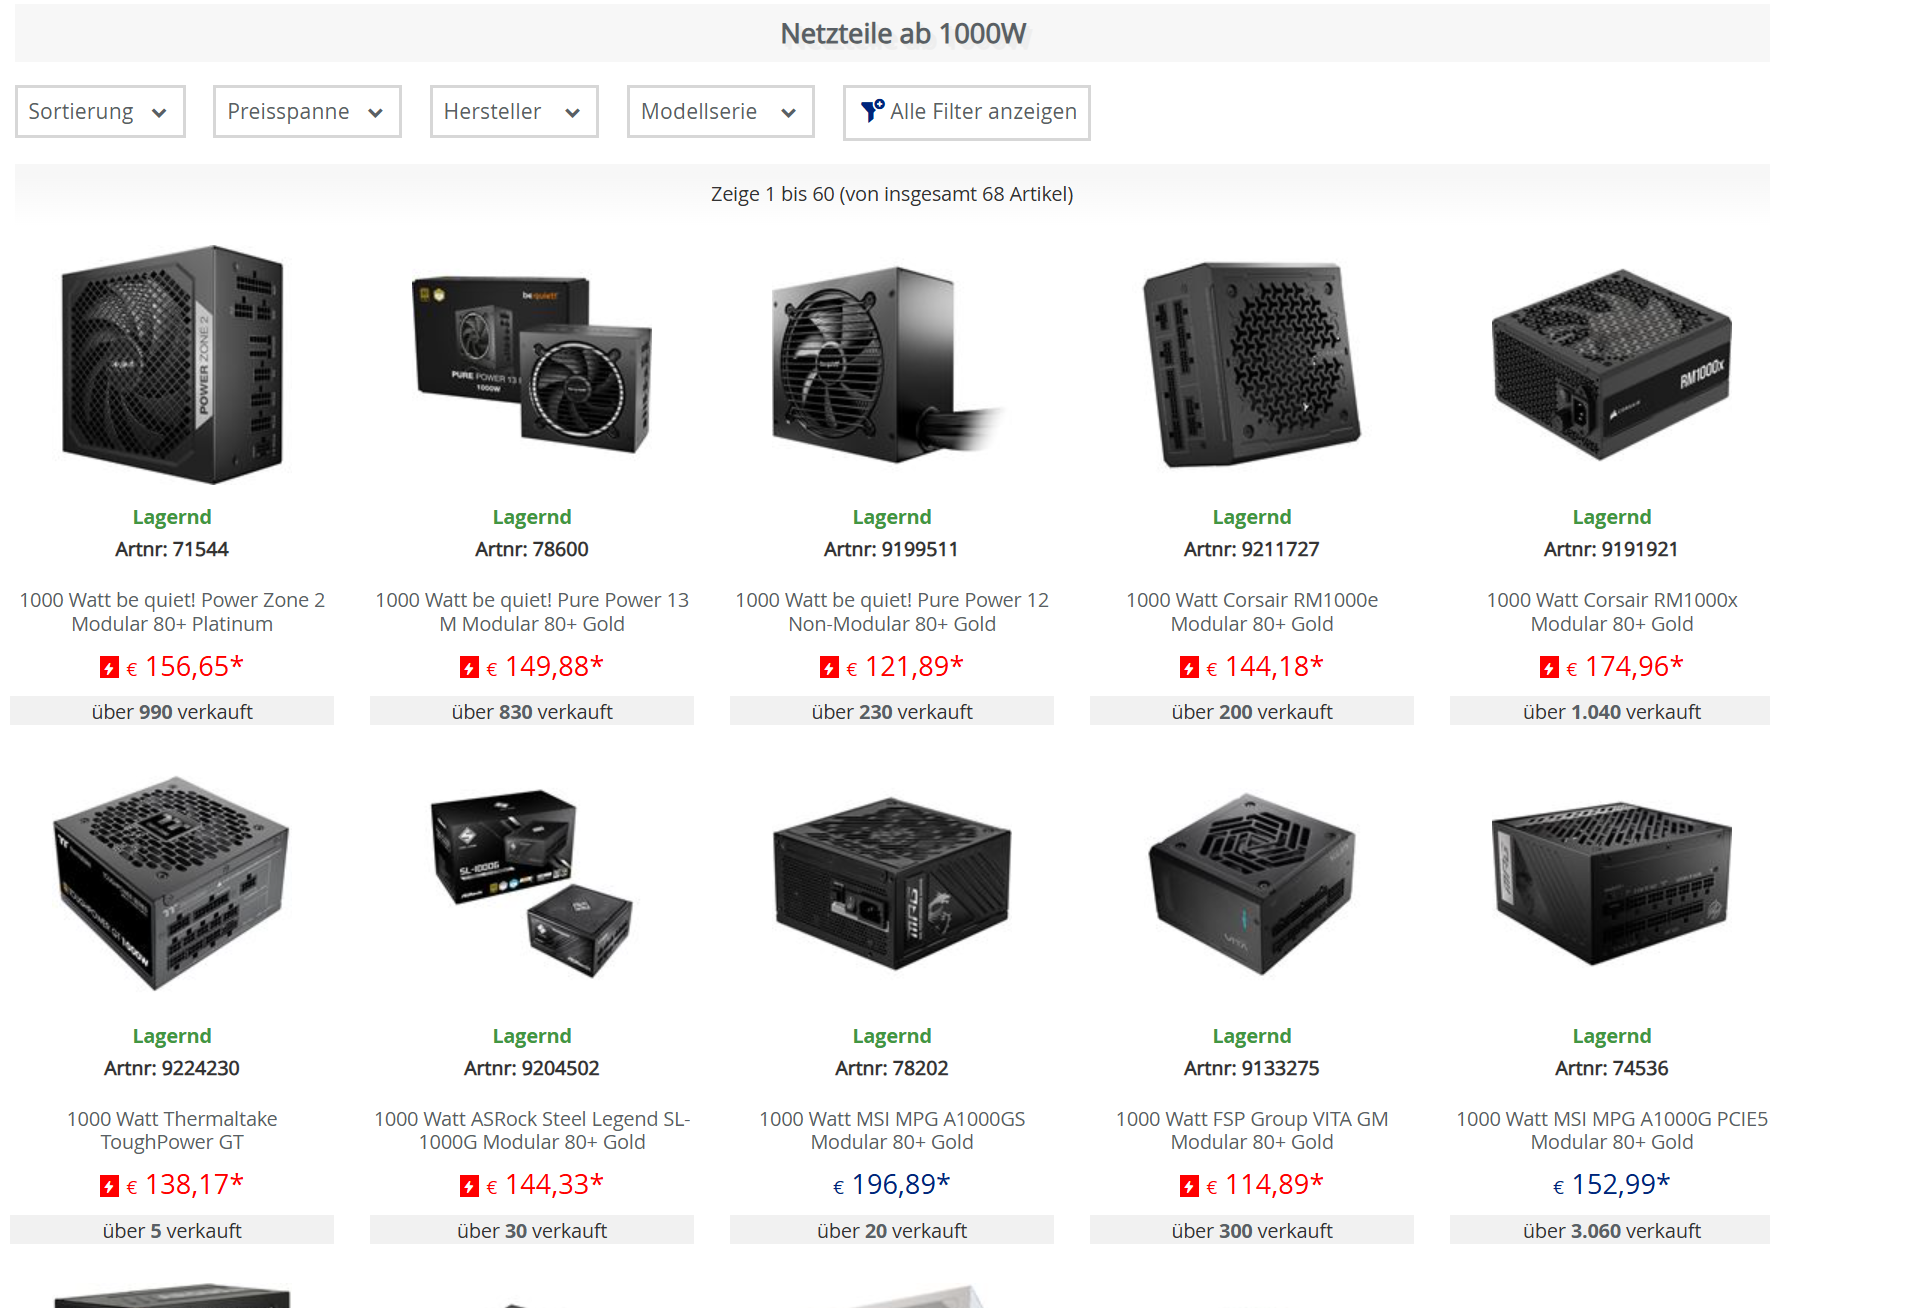1929x1308 pixels.
Task: Click red flash icon beside 174,96 price
Action: 1549,667
